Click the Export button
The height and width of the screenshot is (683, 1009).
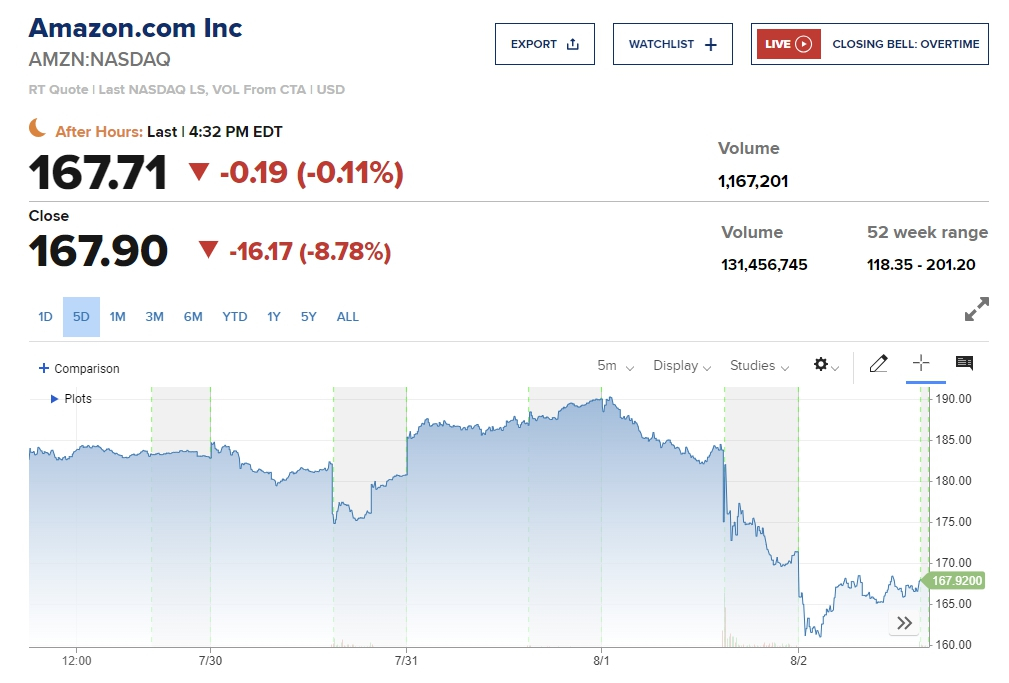[544, 44]
